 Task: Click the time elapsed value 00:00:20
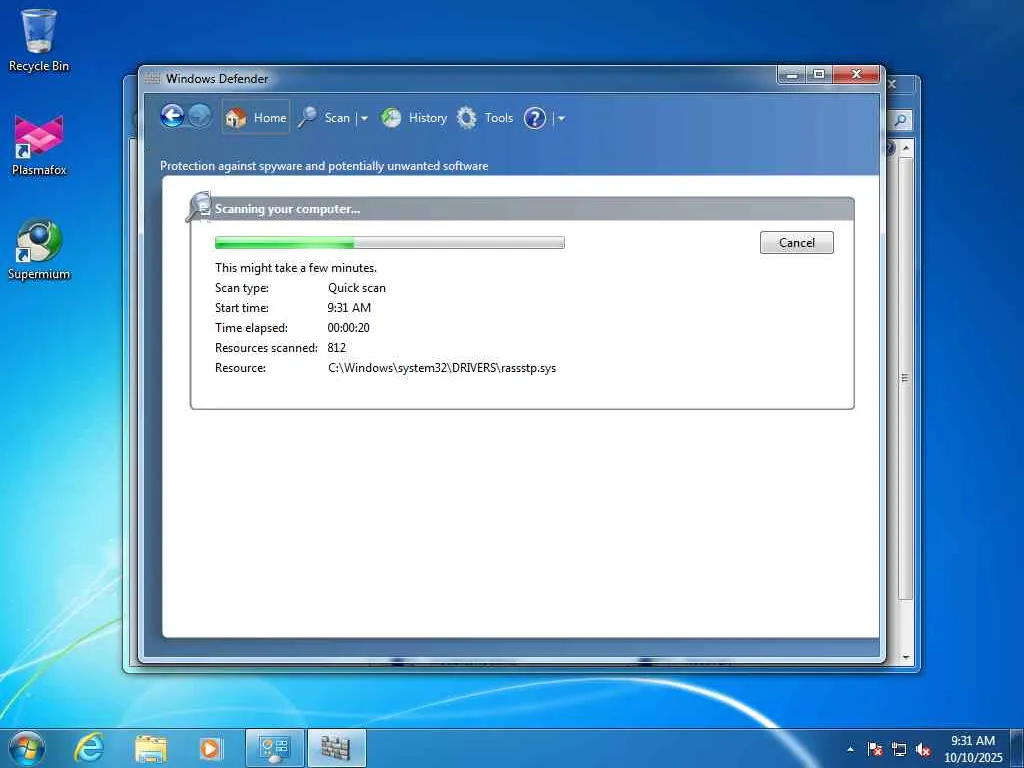tap(348, 328)
